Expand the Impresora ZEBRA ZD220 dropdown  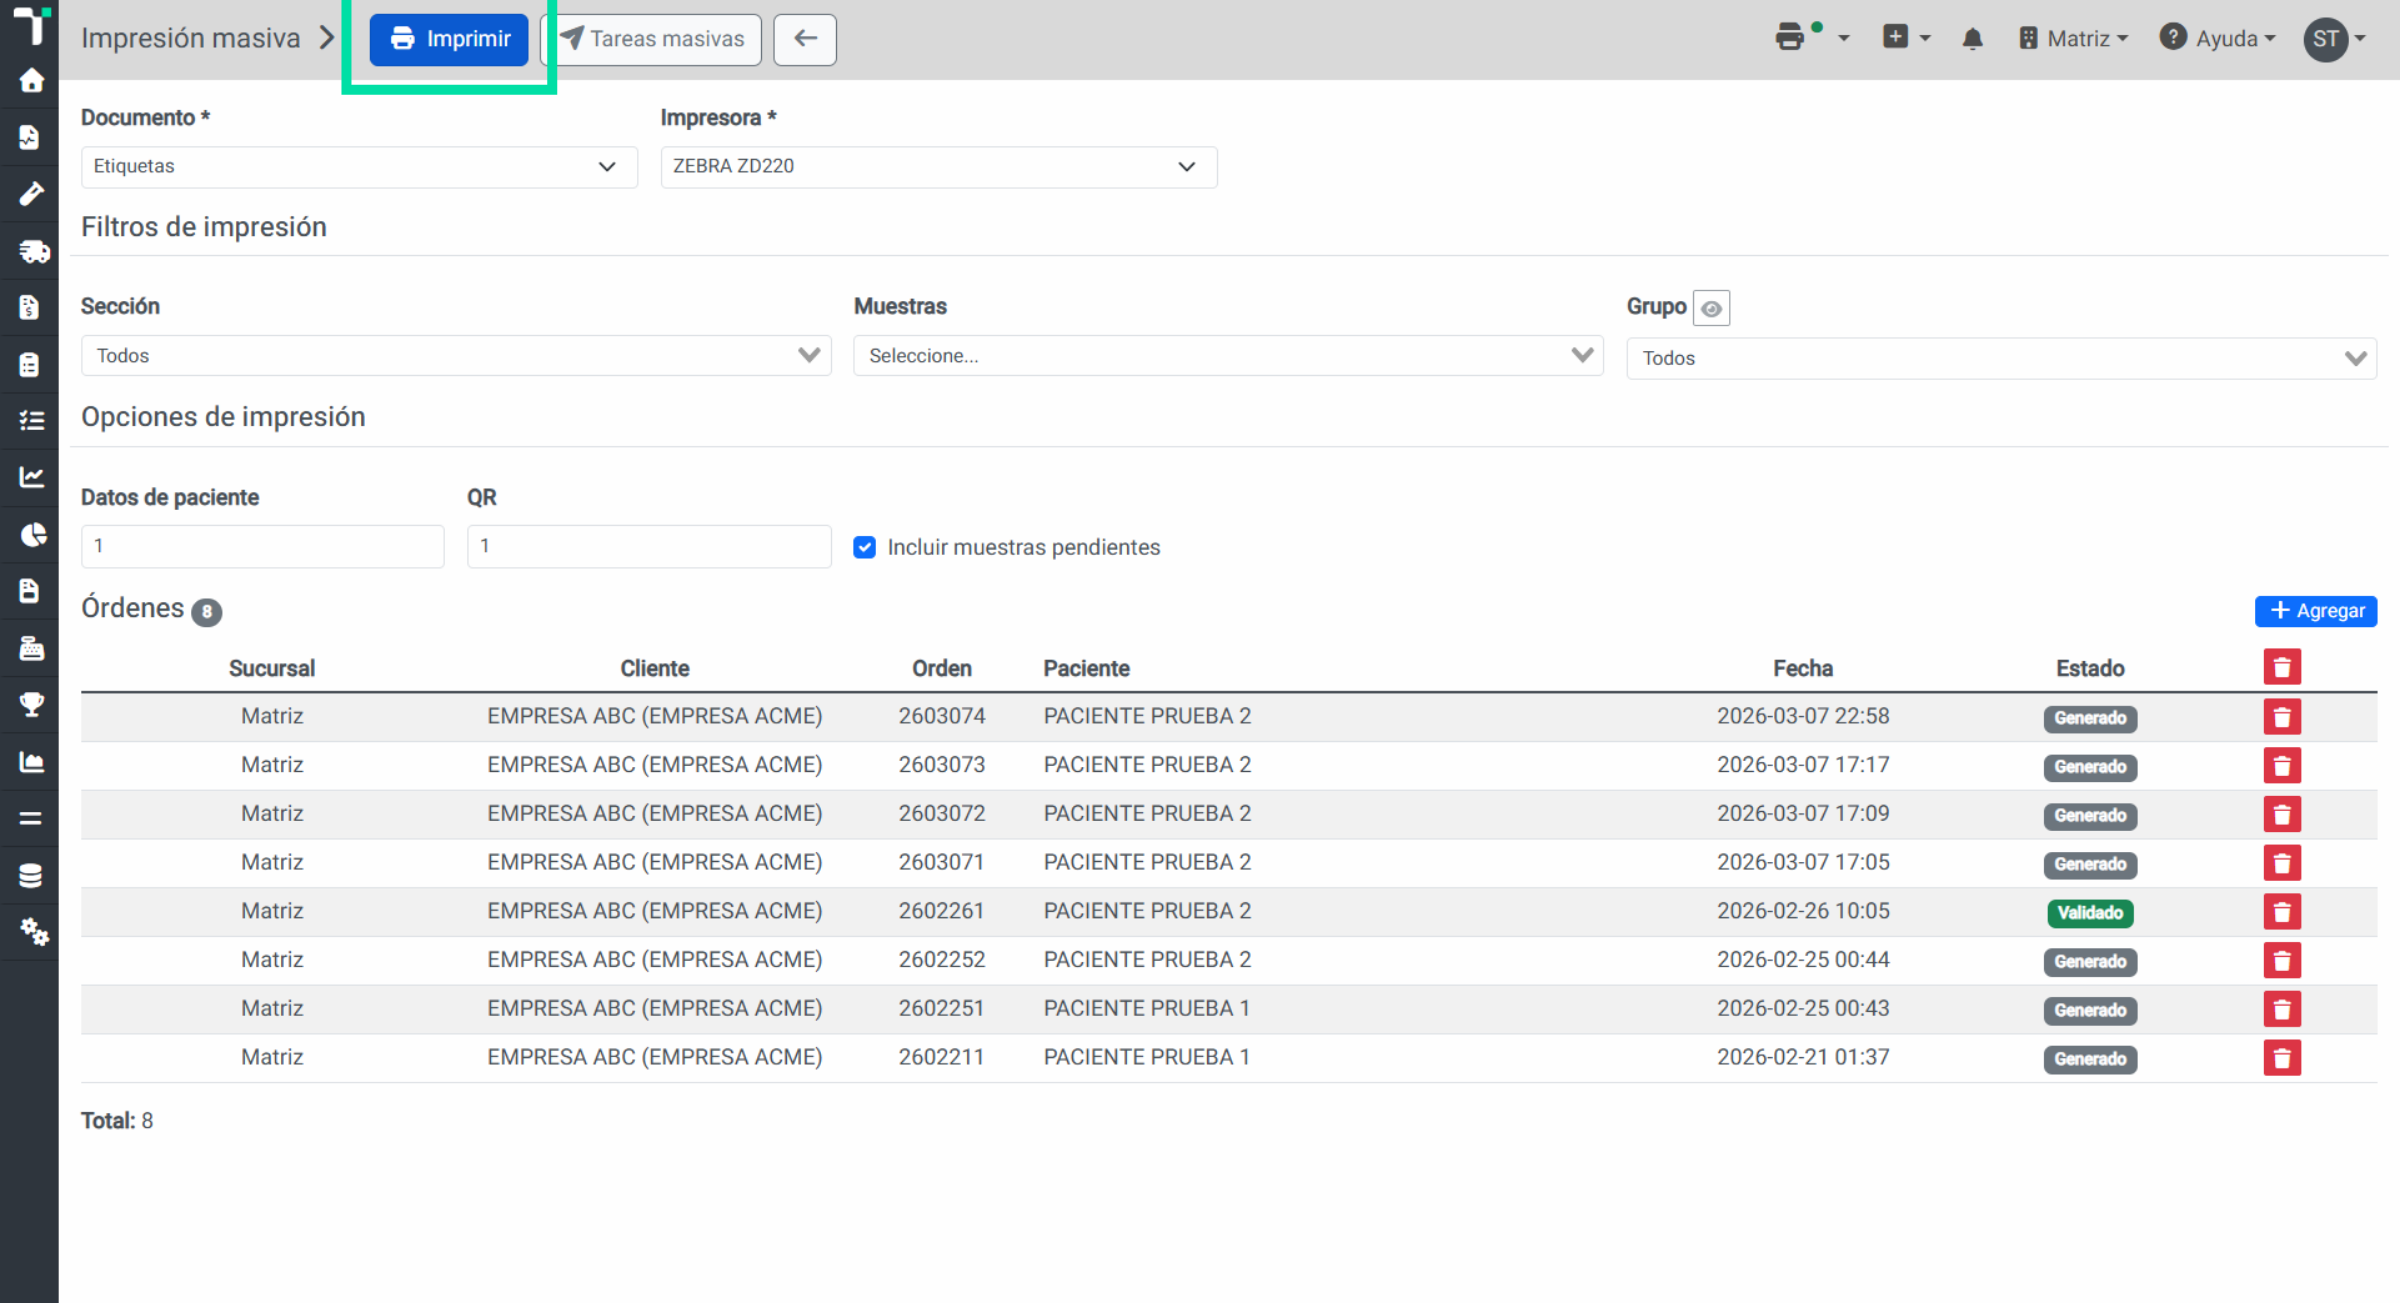(x=939, y=167)
